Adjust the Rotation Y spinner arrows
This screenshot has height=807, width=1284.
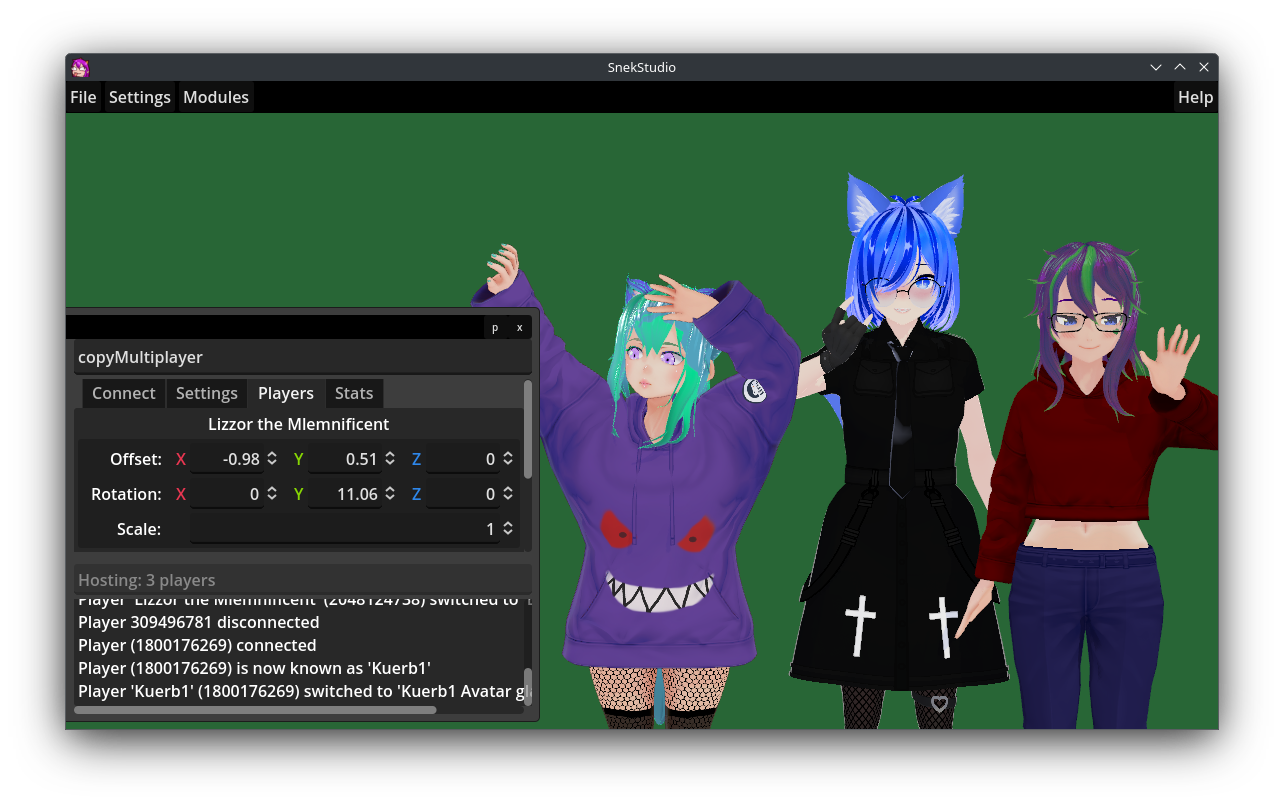(x=390, y=494)
